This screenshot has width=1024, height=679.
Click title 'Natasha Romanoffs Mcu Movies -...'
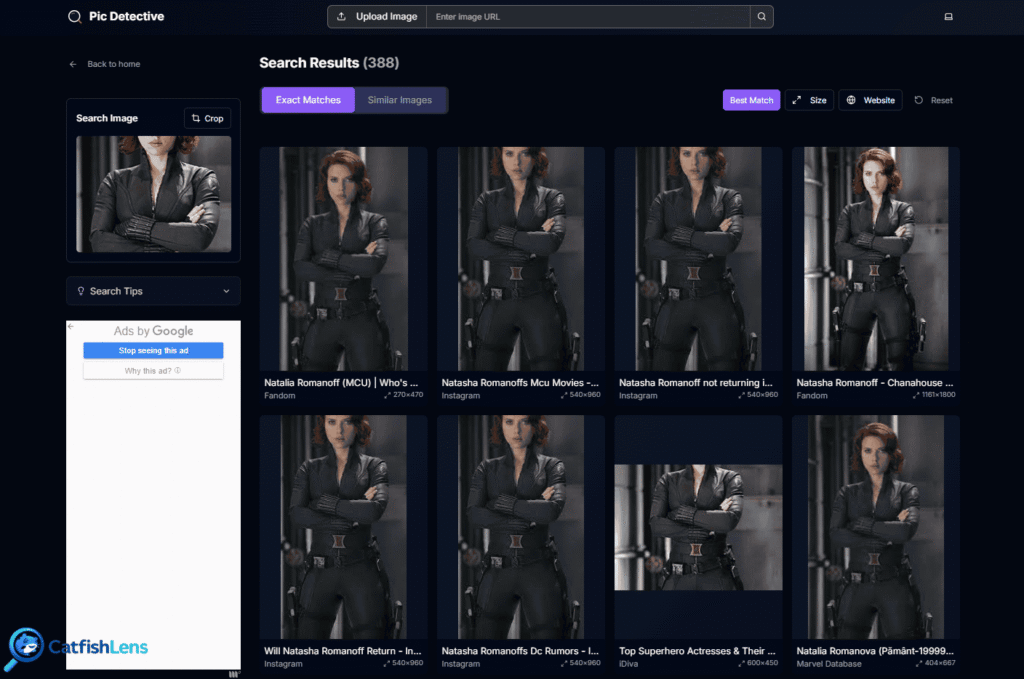pos(520,383)
